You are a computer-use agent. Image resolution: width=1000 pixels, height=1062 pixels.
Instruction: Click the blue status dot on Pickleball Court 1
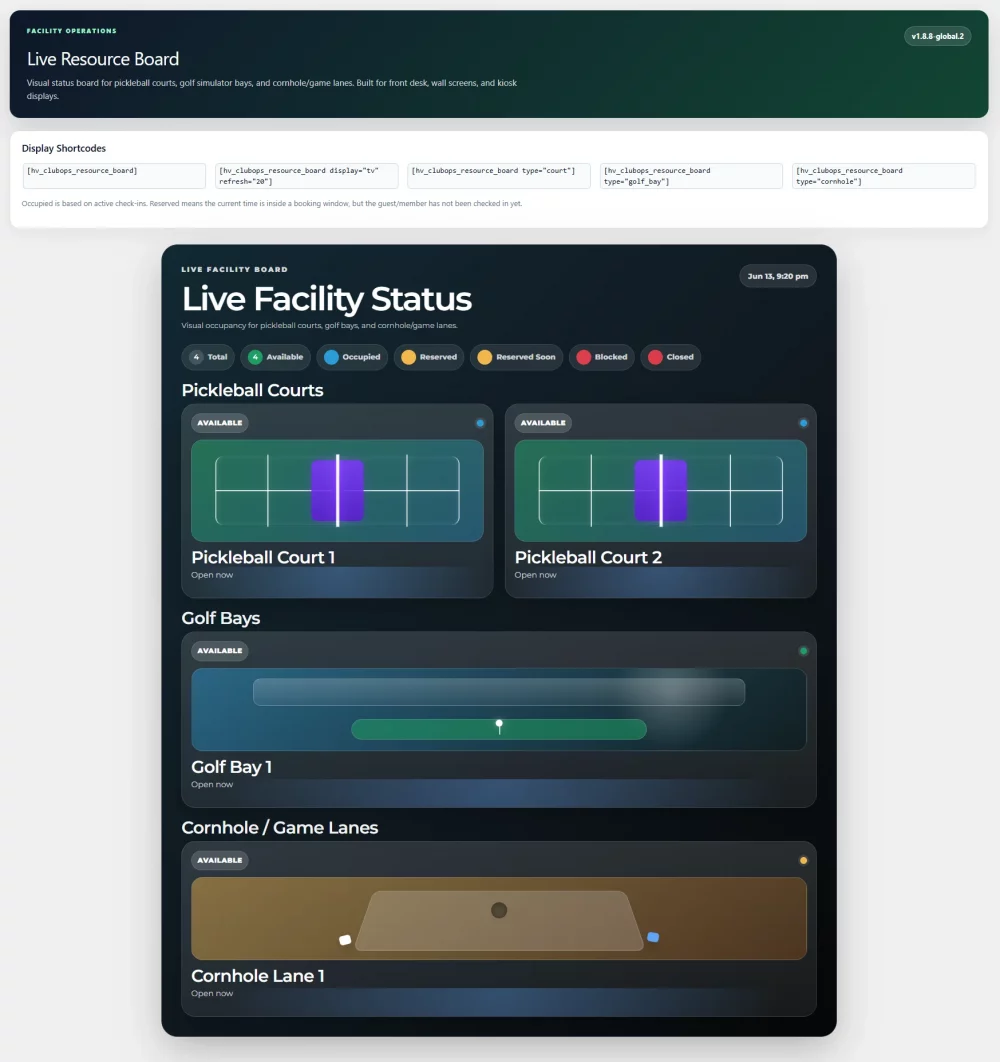coord(480,423)
